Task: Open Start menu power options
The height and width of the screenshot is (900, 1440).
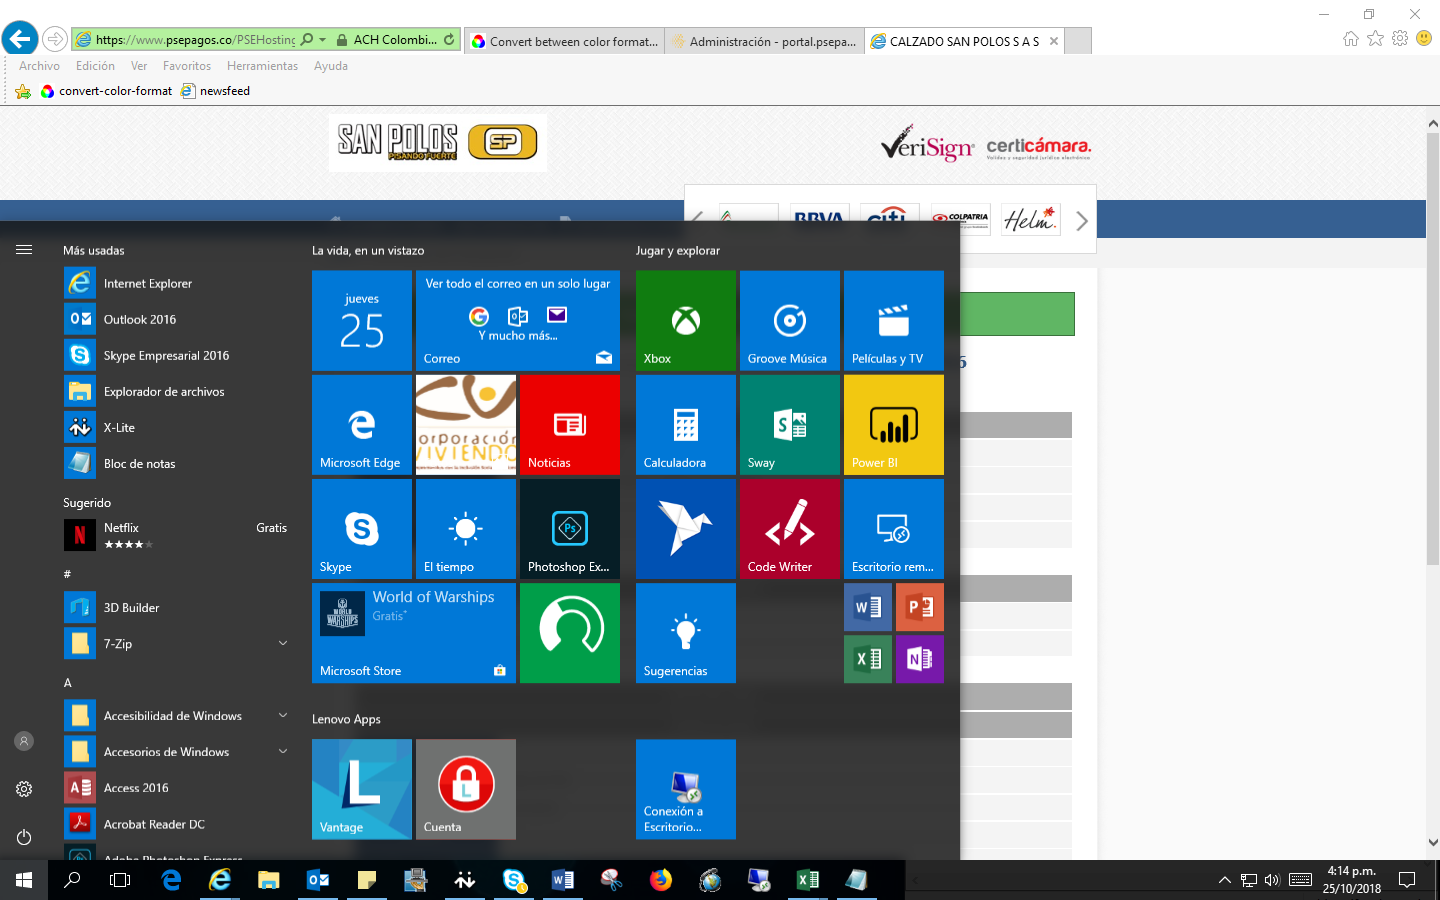Action: pos(24,837)
